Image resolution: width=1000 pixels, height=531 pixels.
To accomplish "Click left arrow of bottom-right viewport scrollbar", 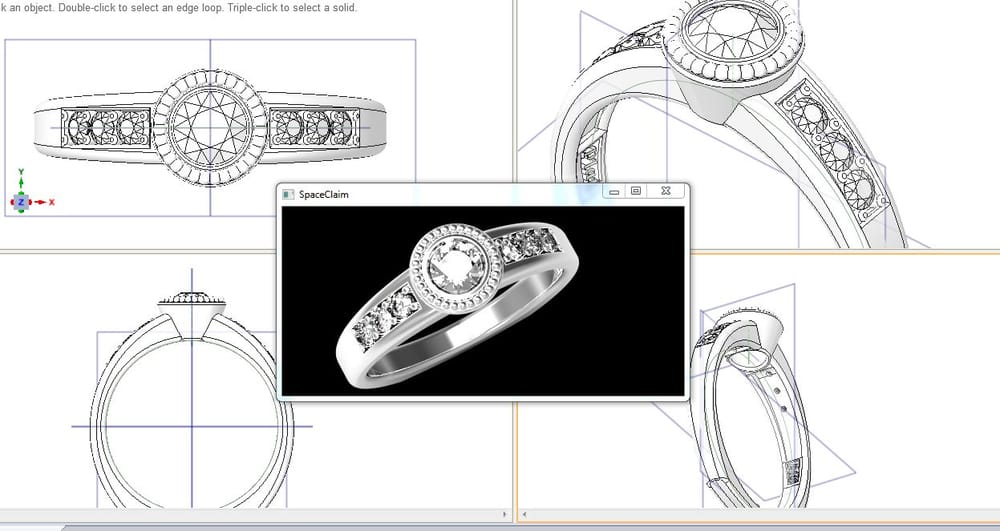I will click(526, 516).
